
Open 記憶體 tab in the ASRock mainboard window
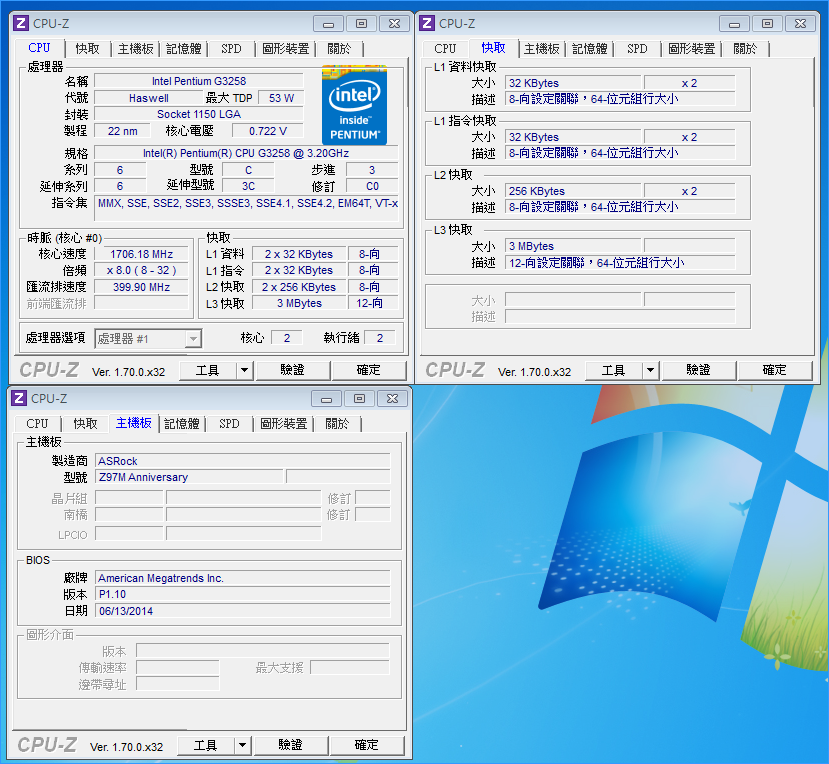coord(181,424)
